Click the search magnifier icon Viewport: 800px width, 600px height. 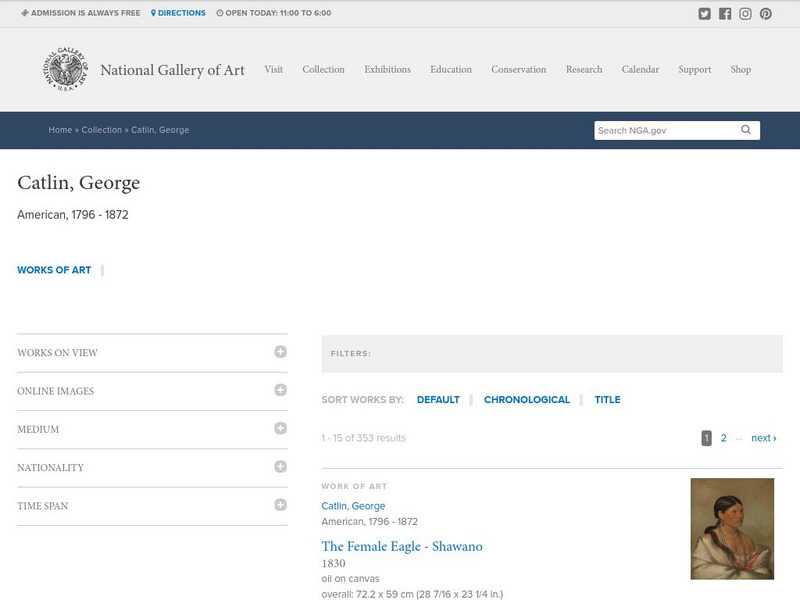click(746, 130)
